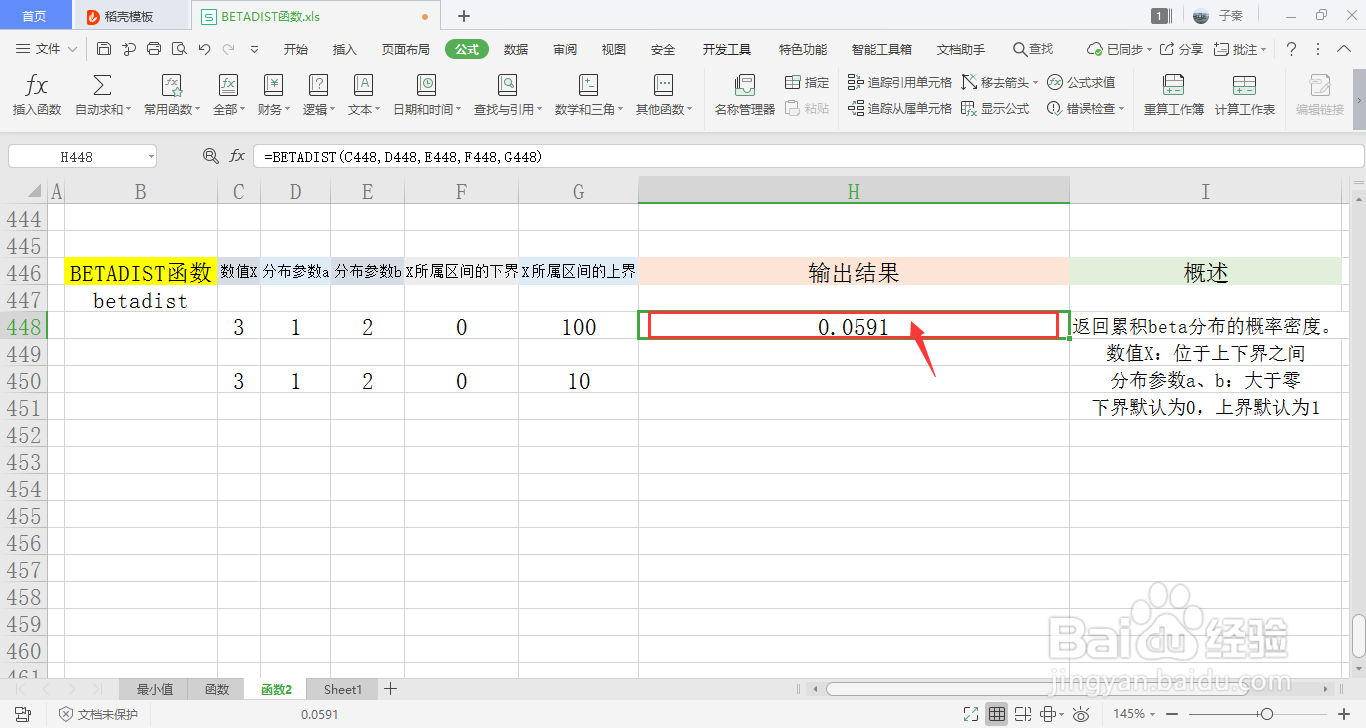This screenshot has width=1366, height=728.
Task: Toggle eye protection mode icon
Action: (x=1081, y=714)
